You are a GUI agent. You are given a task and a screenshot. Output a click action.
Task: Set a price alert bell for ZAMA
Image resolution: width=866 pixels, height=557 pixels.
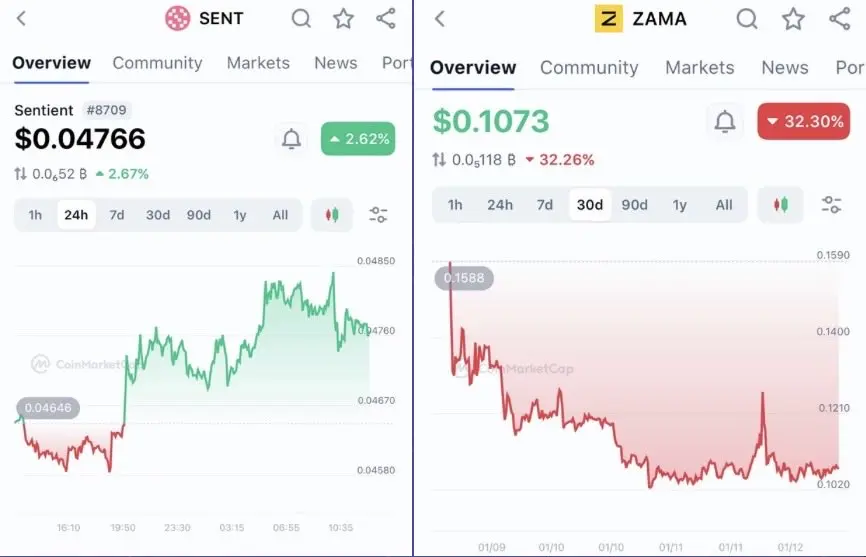click(725, 122)
